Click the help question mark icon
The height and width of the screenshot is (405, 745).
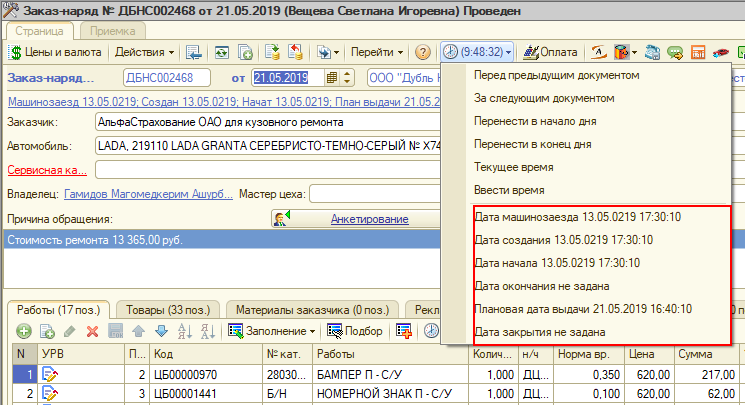(423, 52)
